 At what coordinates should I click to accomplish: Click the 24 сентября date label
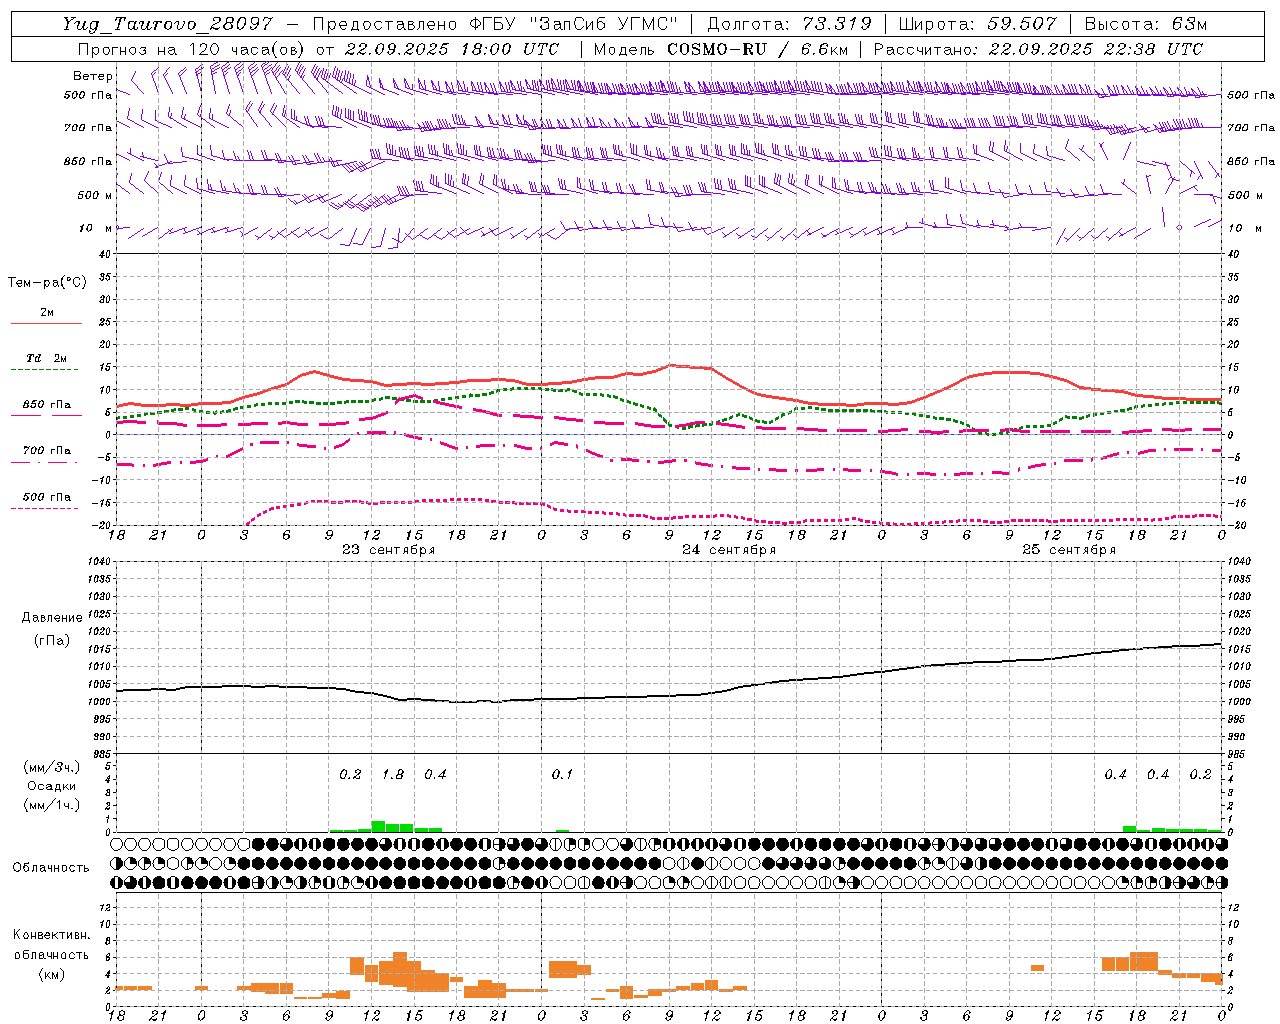pyautogui.click(x=729, y=550)
